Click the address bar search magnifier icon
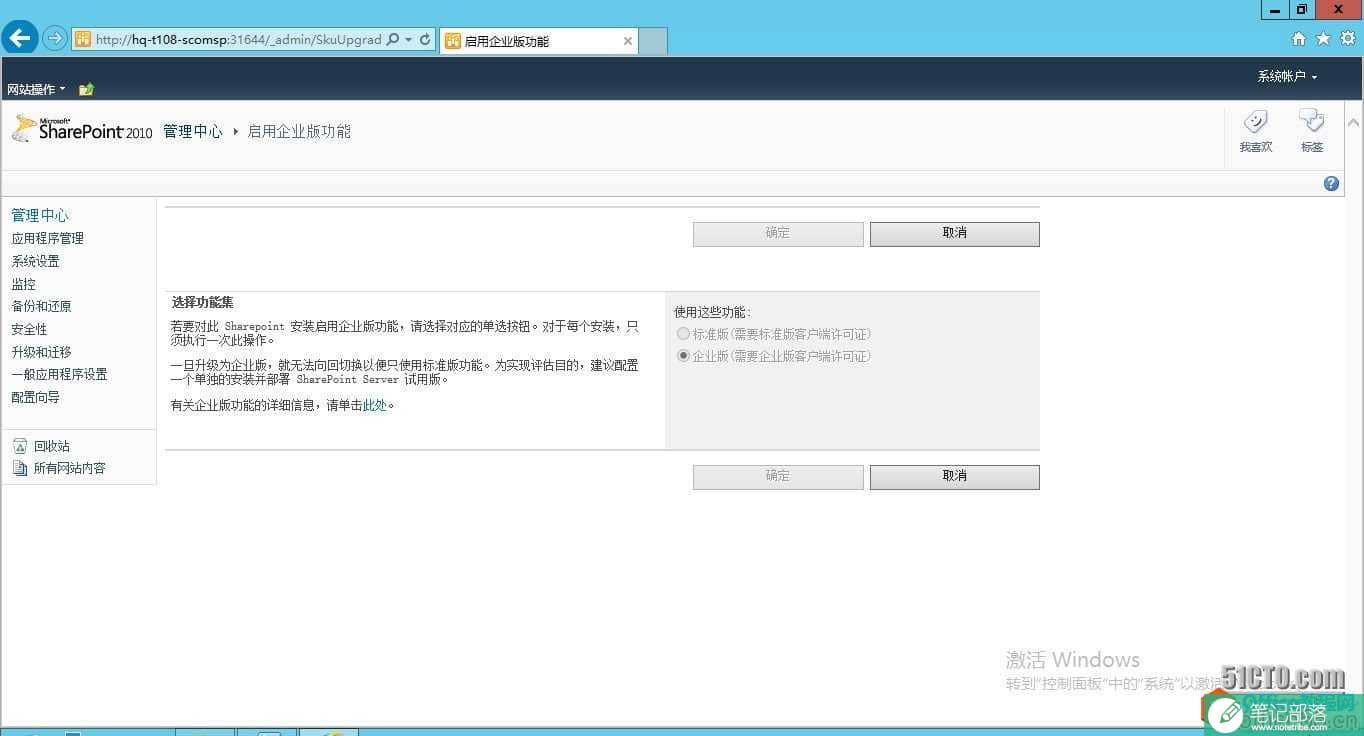This screenshot has height=736, width=1364. [393, 39]
